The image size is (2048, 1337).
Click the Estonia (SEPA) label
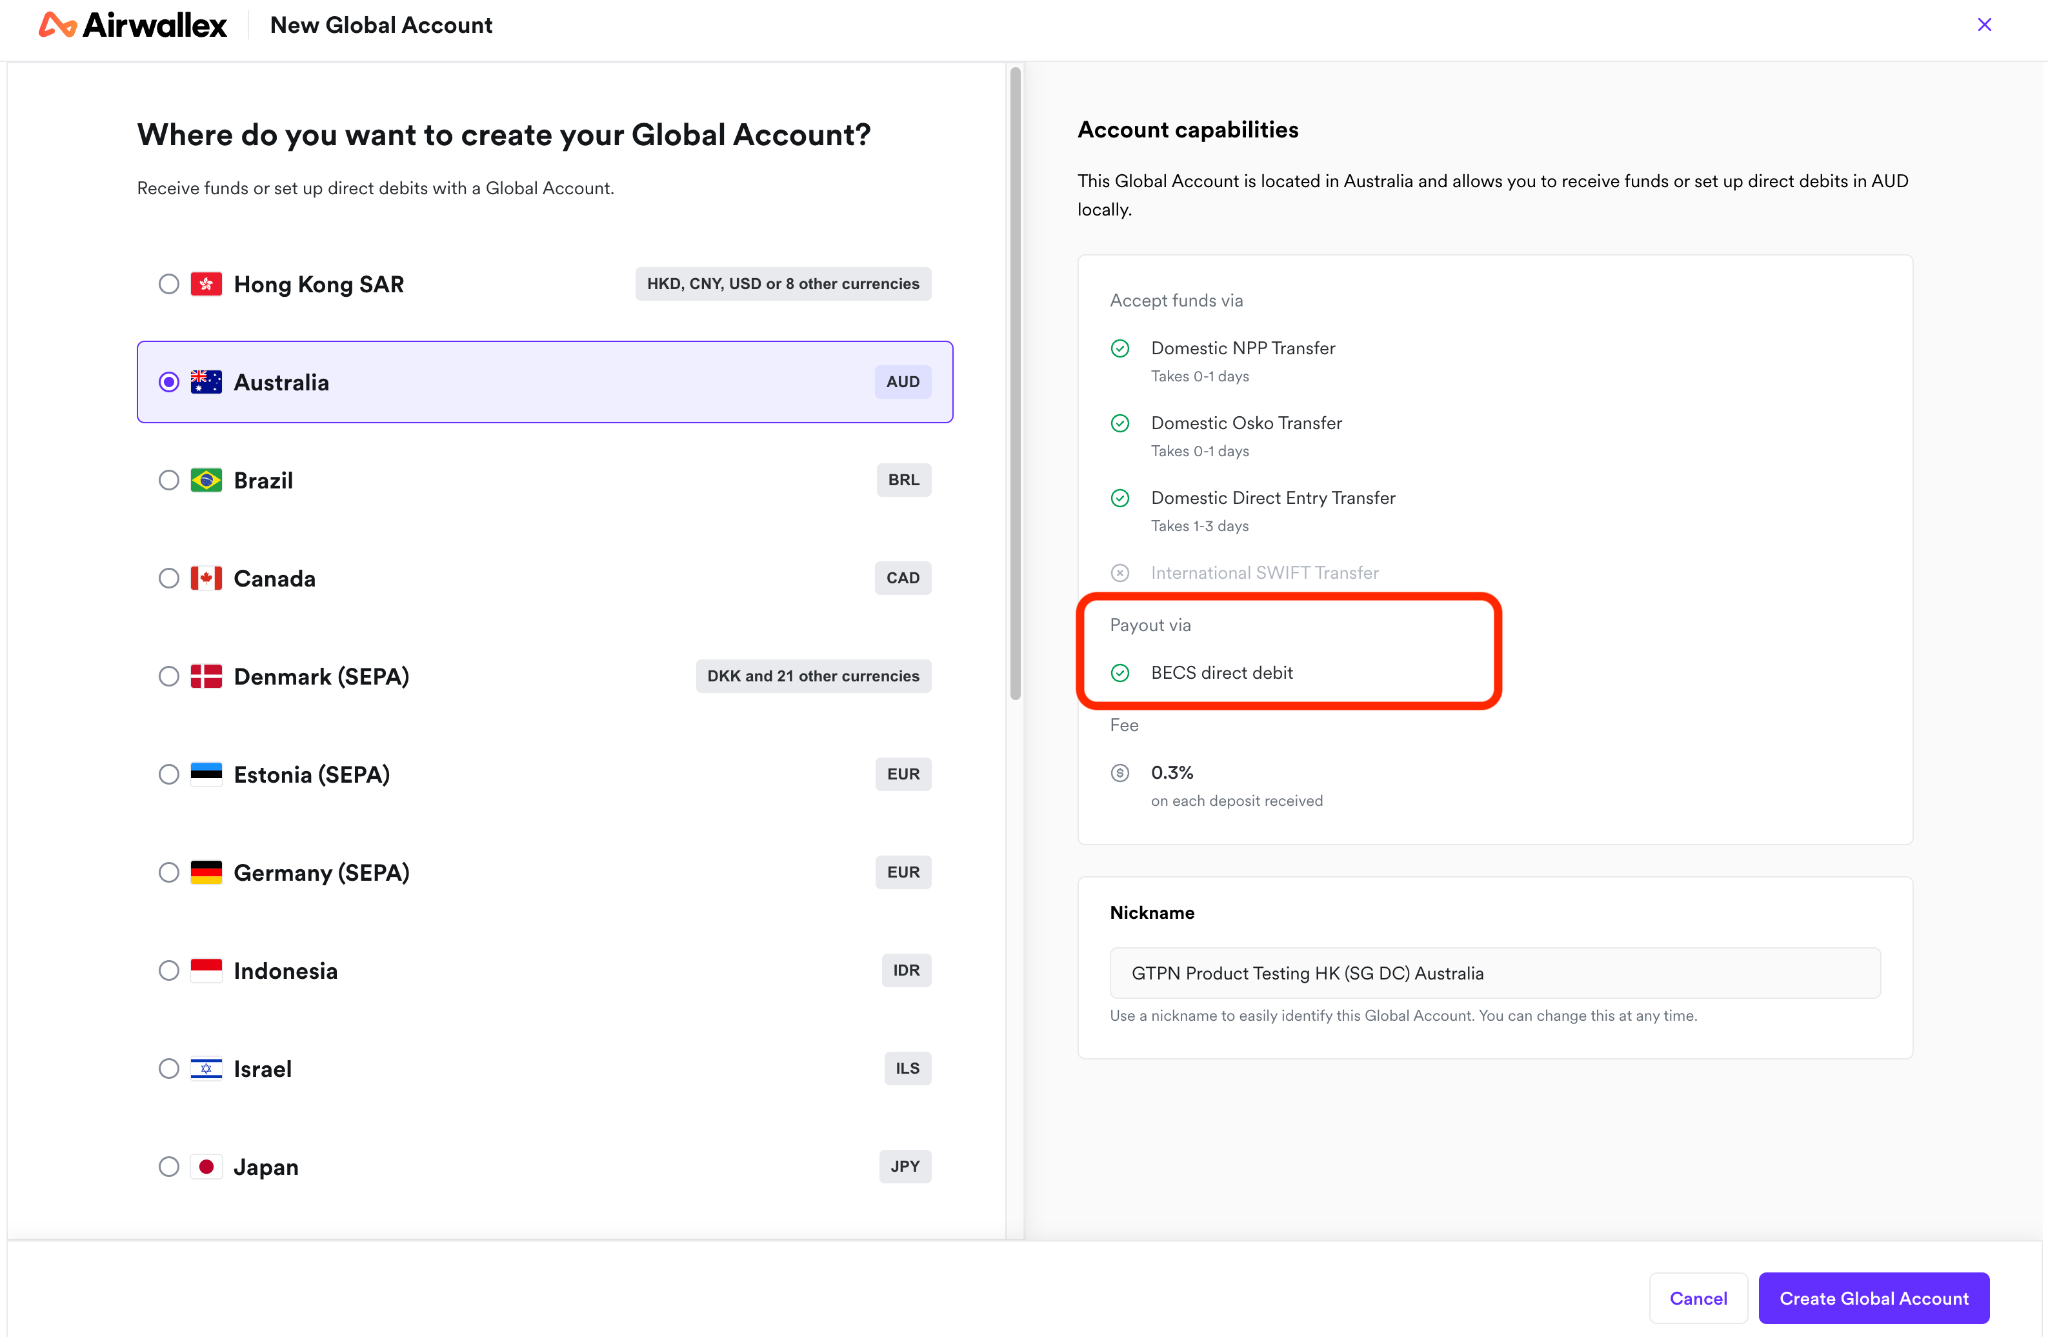tap(312, 774)
